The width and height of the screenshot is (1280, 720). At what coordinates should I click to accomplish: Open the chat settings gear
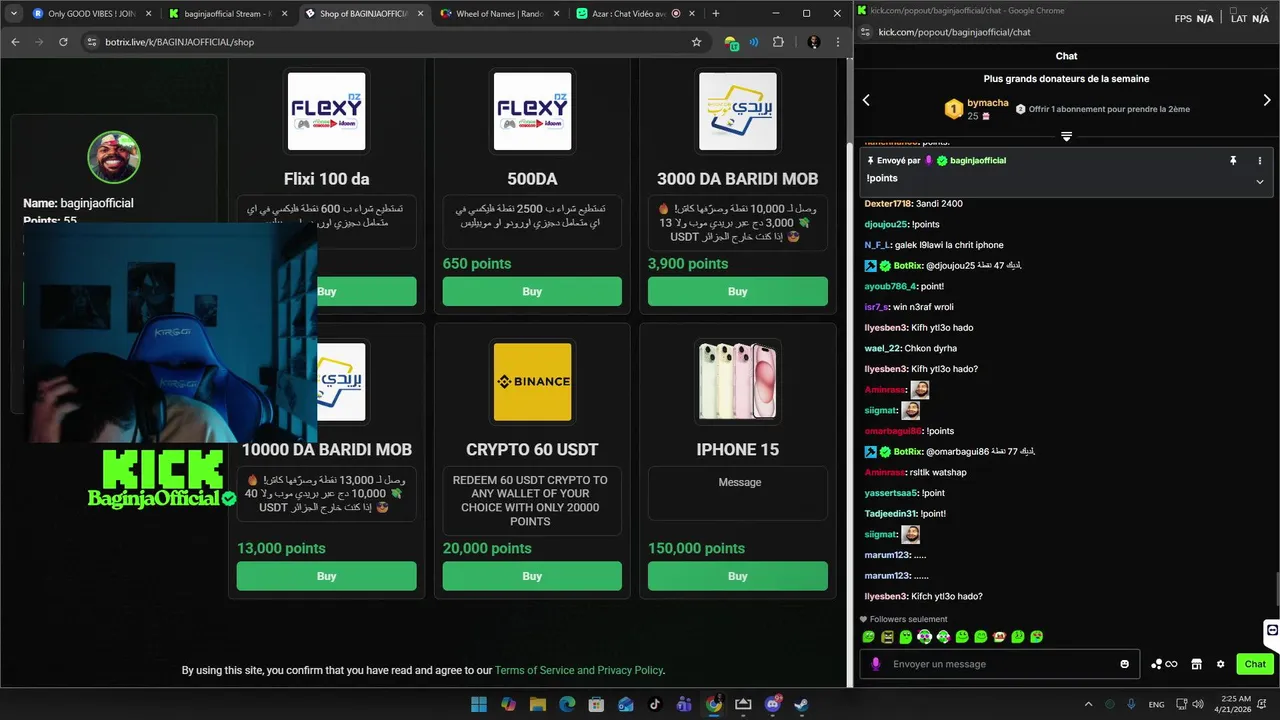point(1220,664)
